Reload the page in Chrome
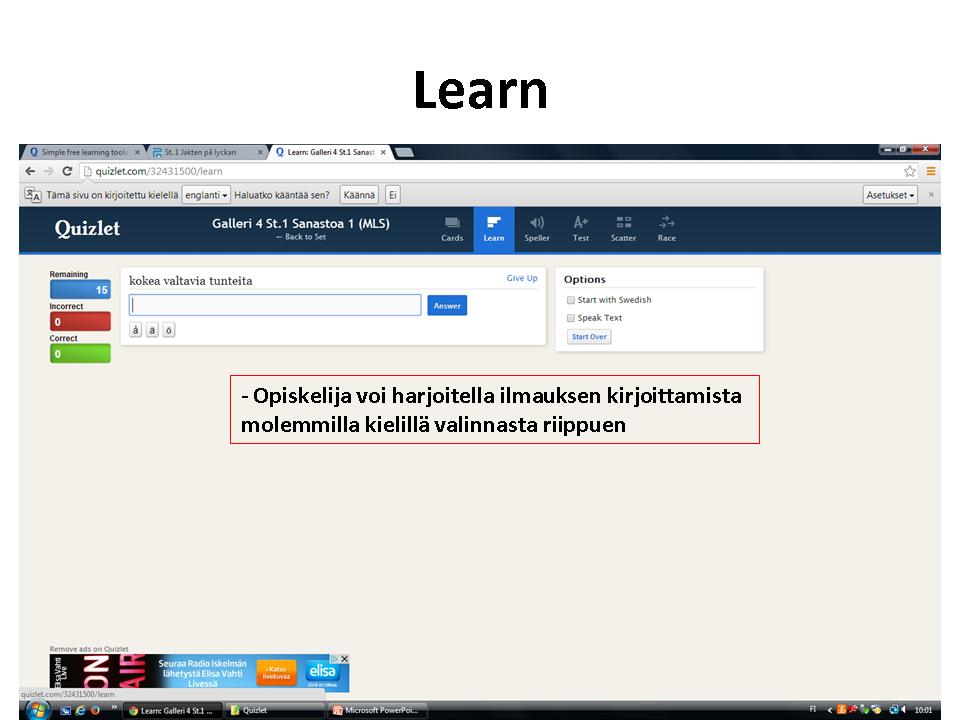Image resolution: width=960 pixels, height=720 pixels. click(68, 171)
